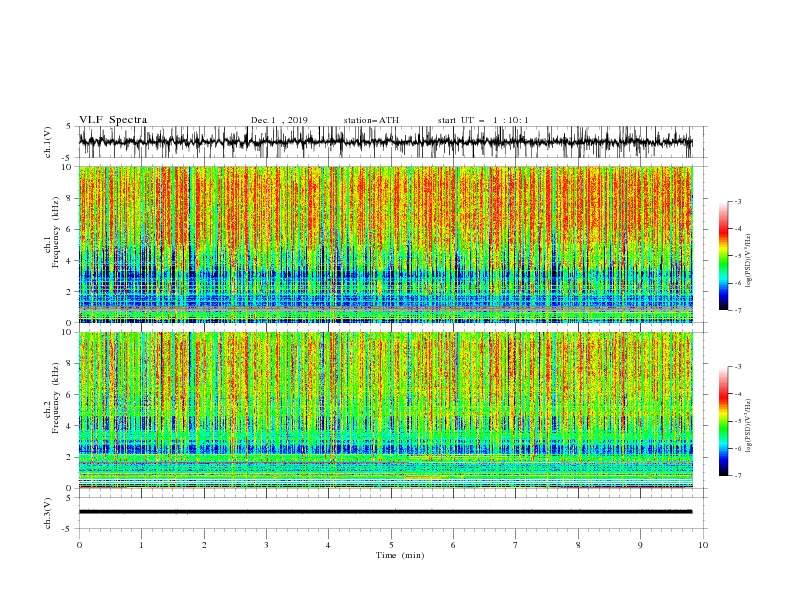This screenshot has height=612, width=792.
Task: Click the time axis tick label '9'
Action: (640, 545)
